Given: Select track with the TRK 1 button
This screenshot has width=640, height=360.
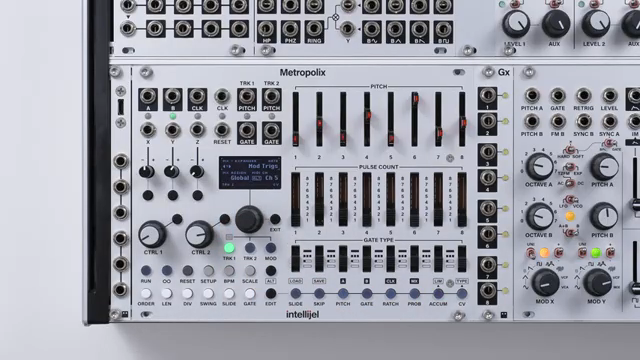Looking at the screenshot, I should click(229, 248).
